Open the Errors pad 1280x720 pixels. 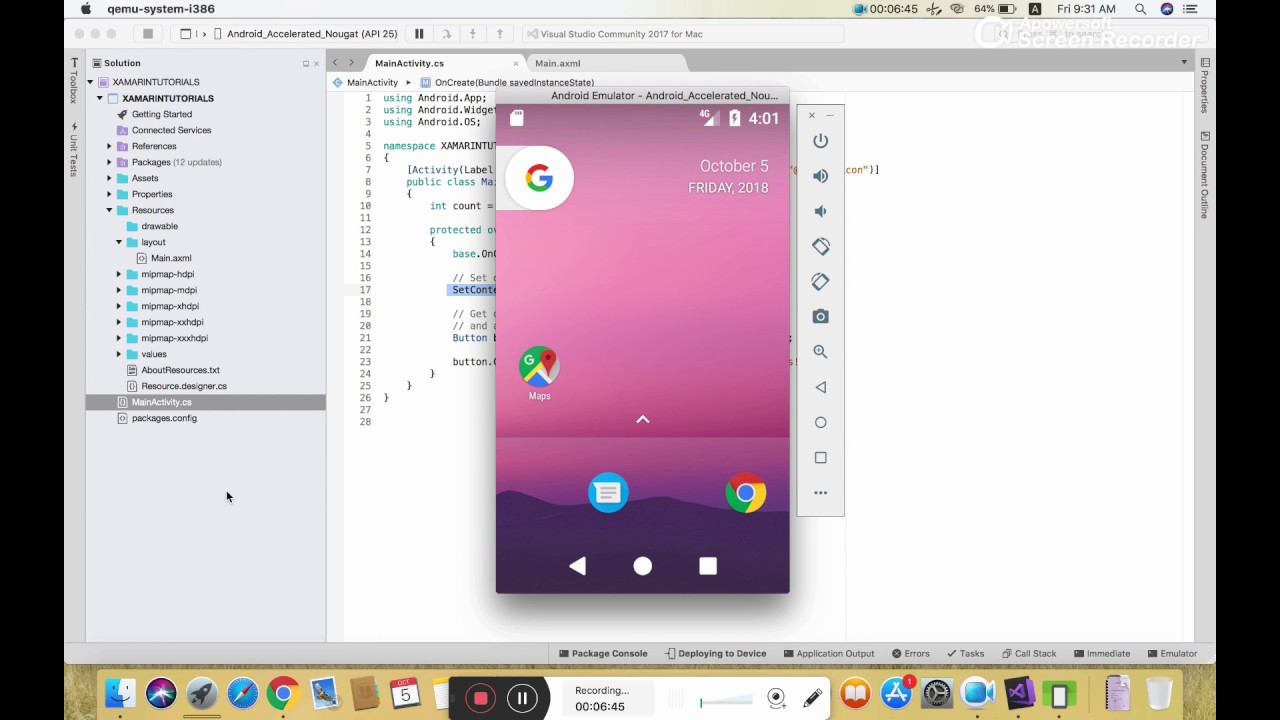pyautogui.click(x=910, y=653)
